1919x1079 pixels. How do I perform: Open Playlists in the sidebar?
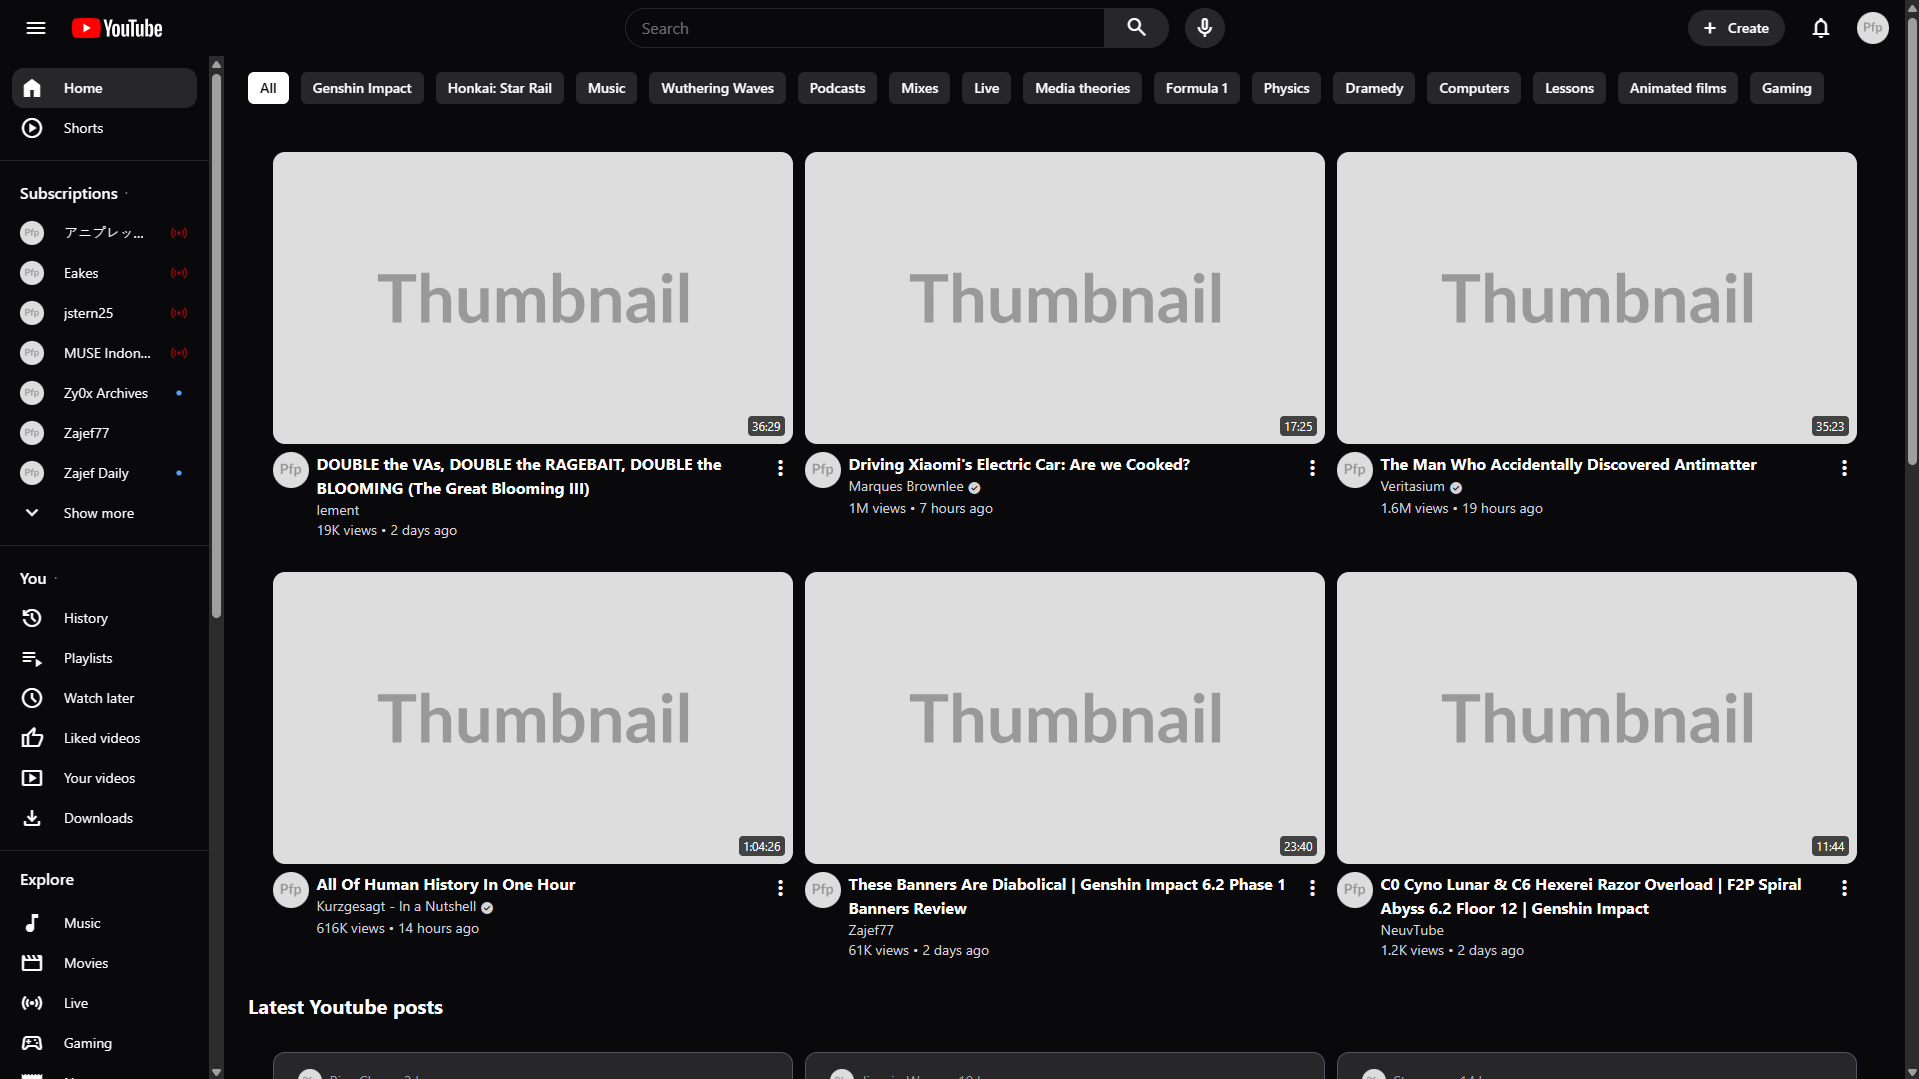104,658
